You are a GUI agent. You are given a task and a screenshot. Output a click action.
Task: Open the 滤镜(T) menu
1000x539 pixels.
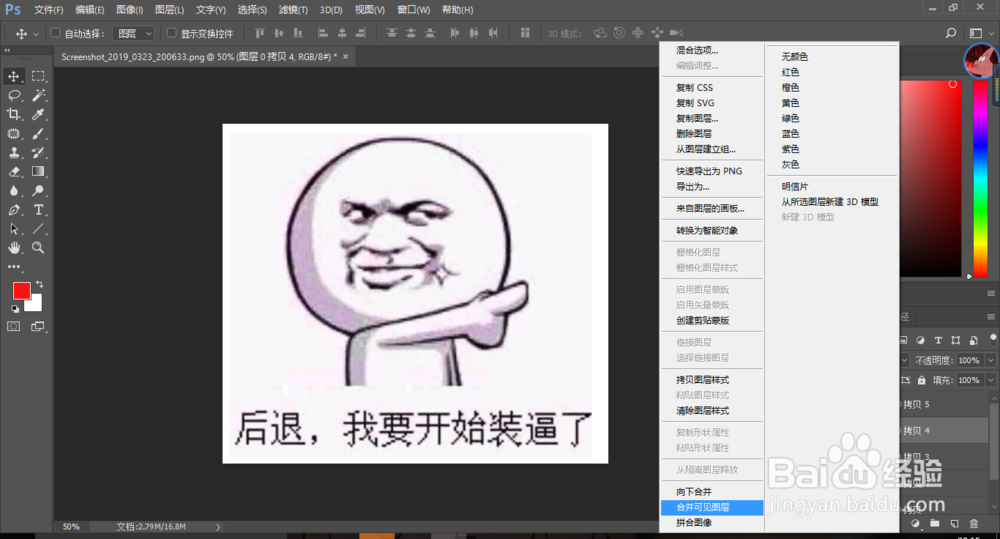pos(293,10)
